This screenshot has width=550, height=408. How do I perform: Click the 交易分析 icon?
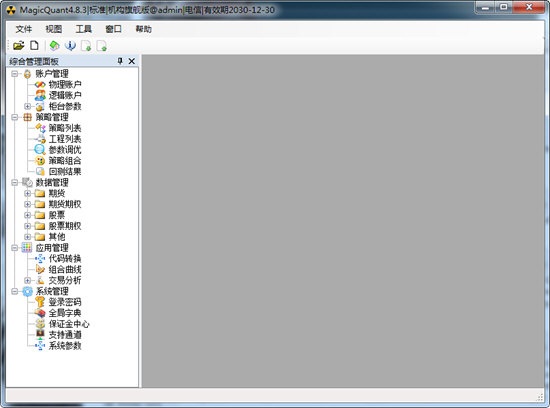click(40, 280)
